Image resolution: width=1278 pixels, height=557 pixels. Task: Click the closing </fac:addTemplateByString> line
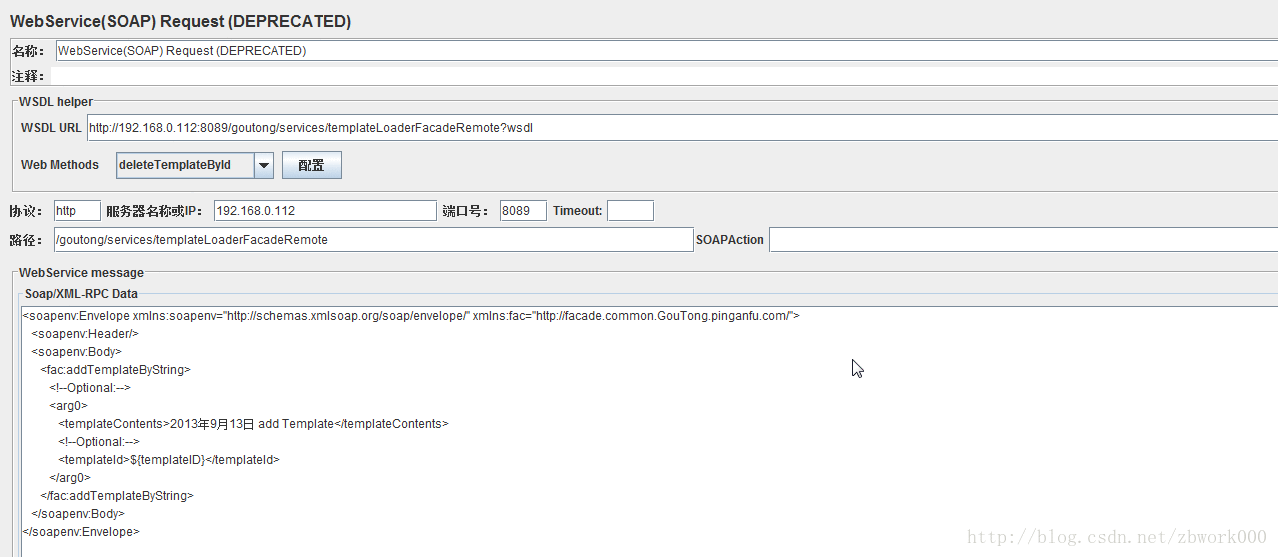click(x=117, y=496)
